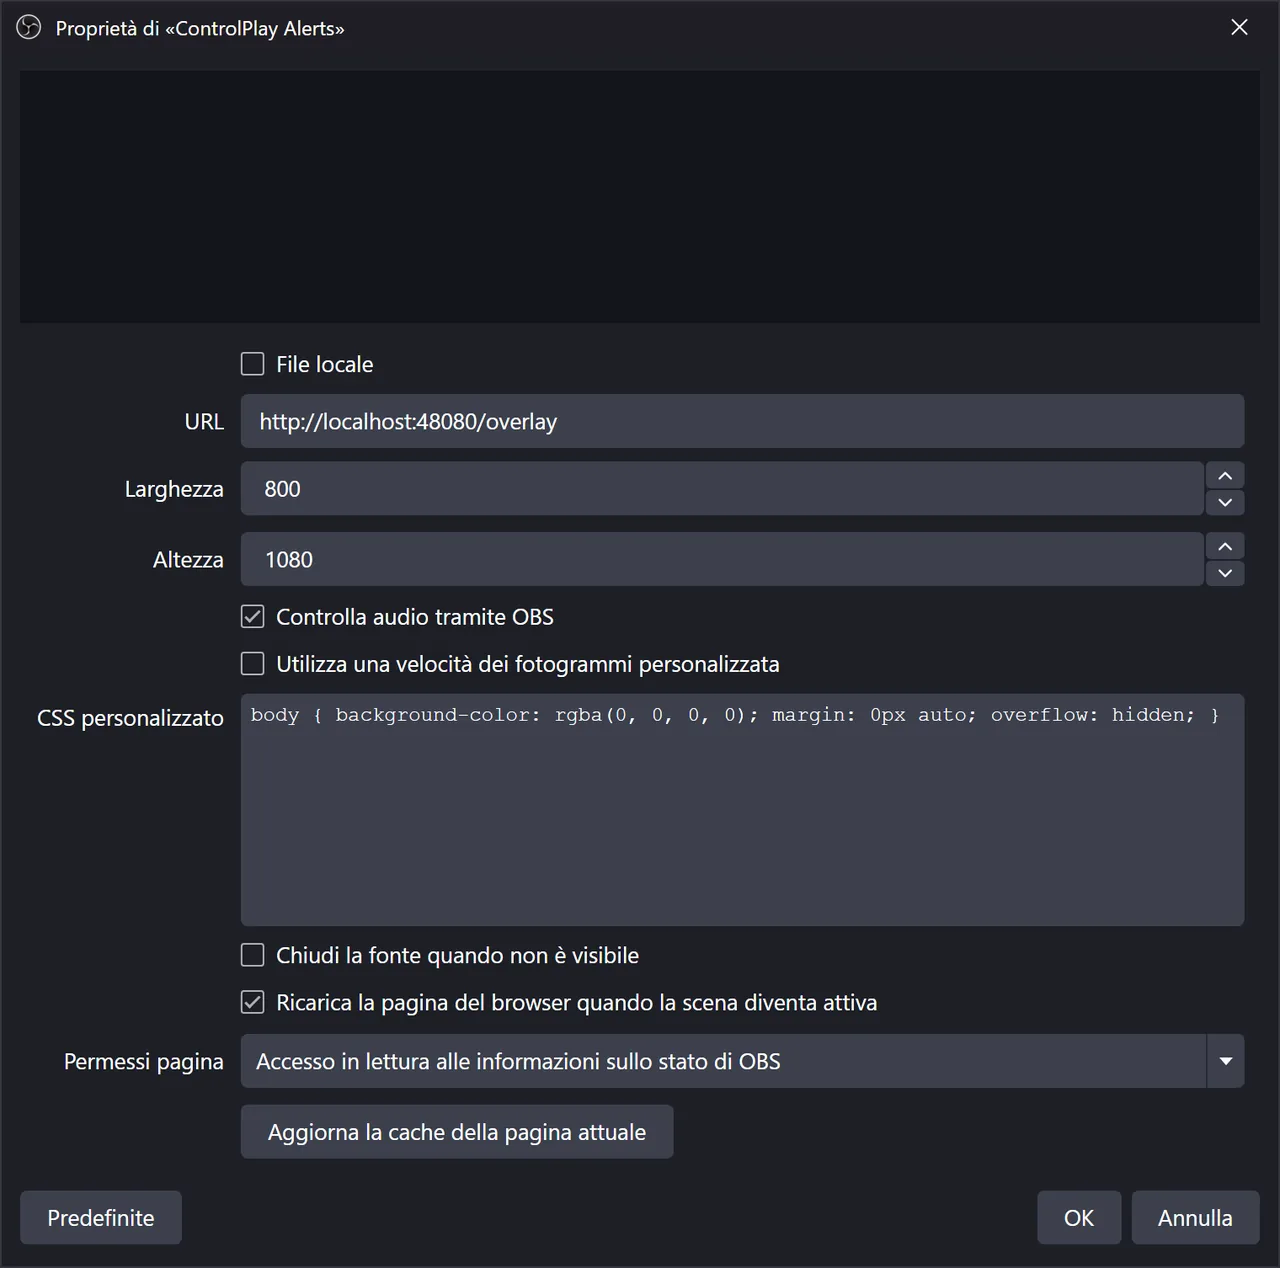This screenshot has height=1268, width=1280.
Task: Click the URL input field
Action: coord(742,421)
